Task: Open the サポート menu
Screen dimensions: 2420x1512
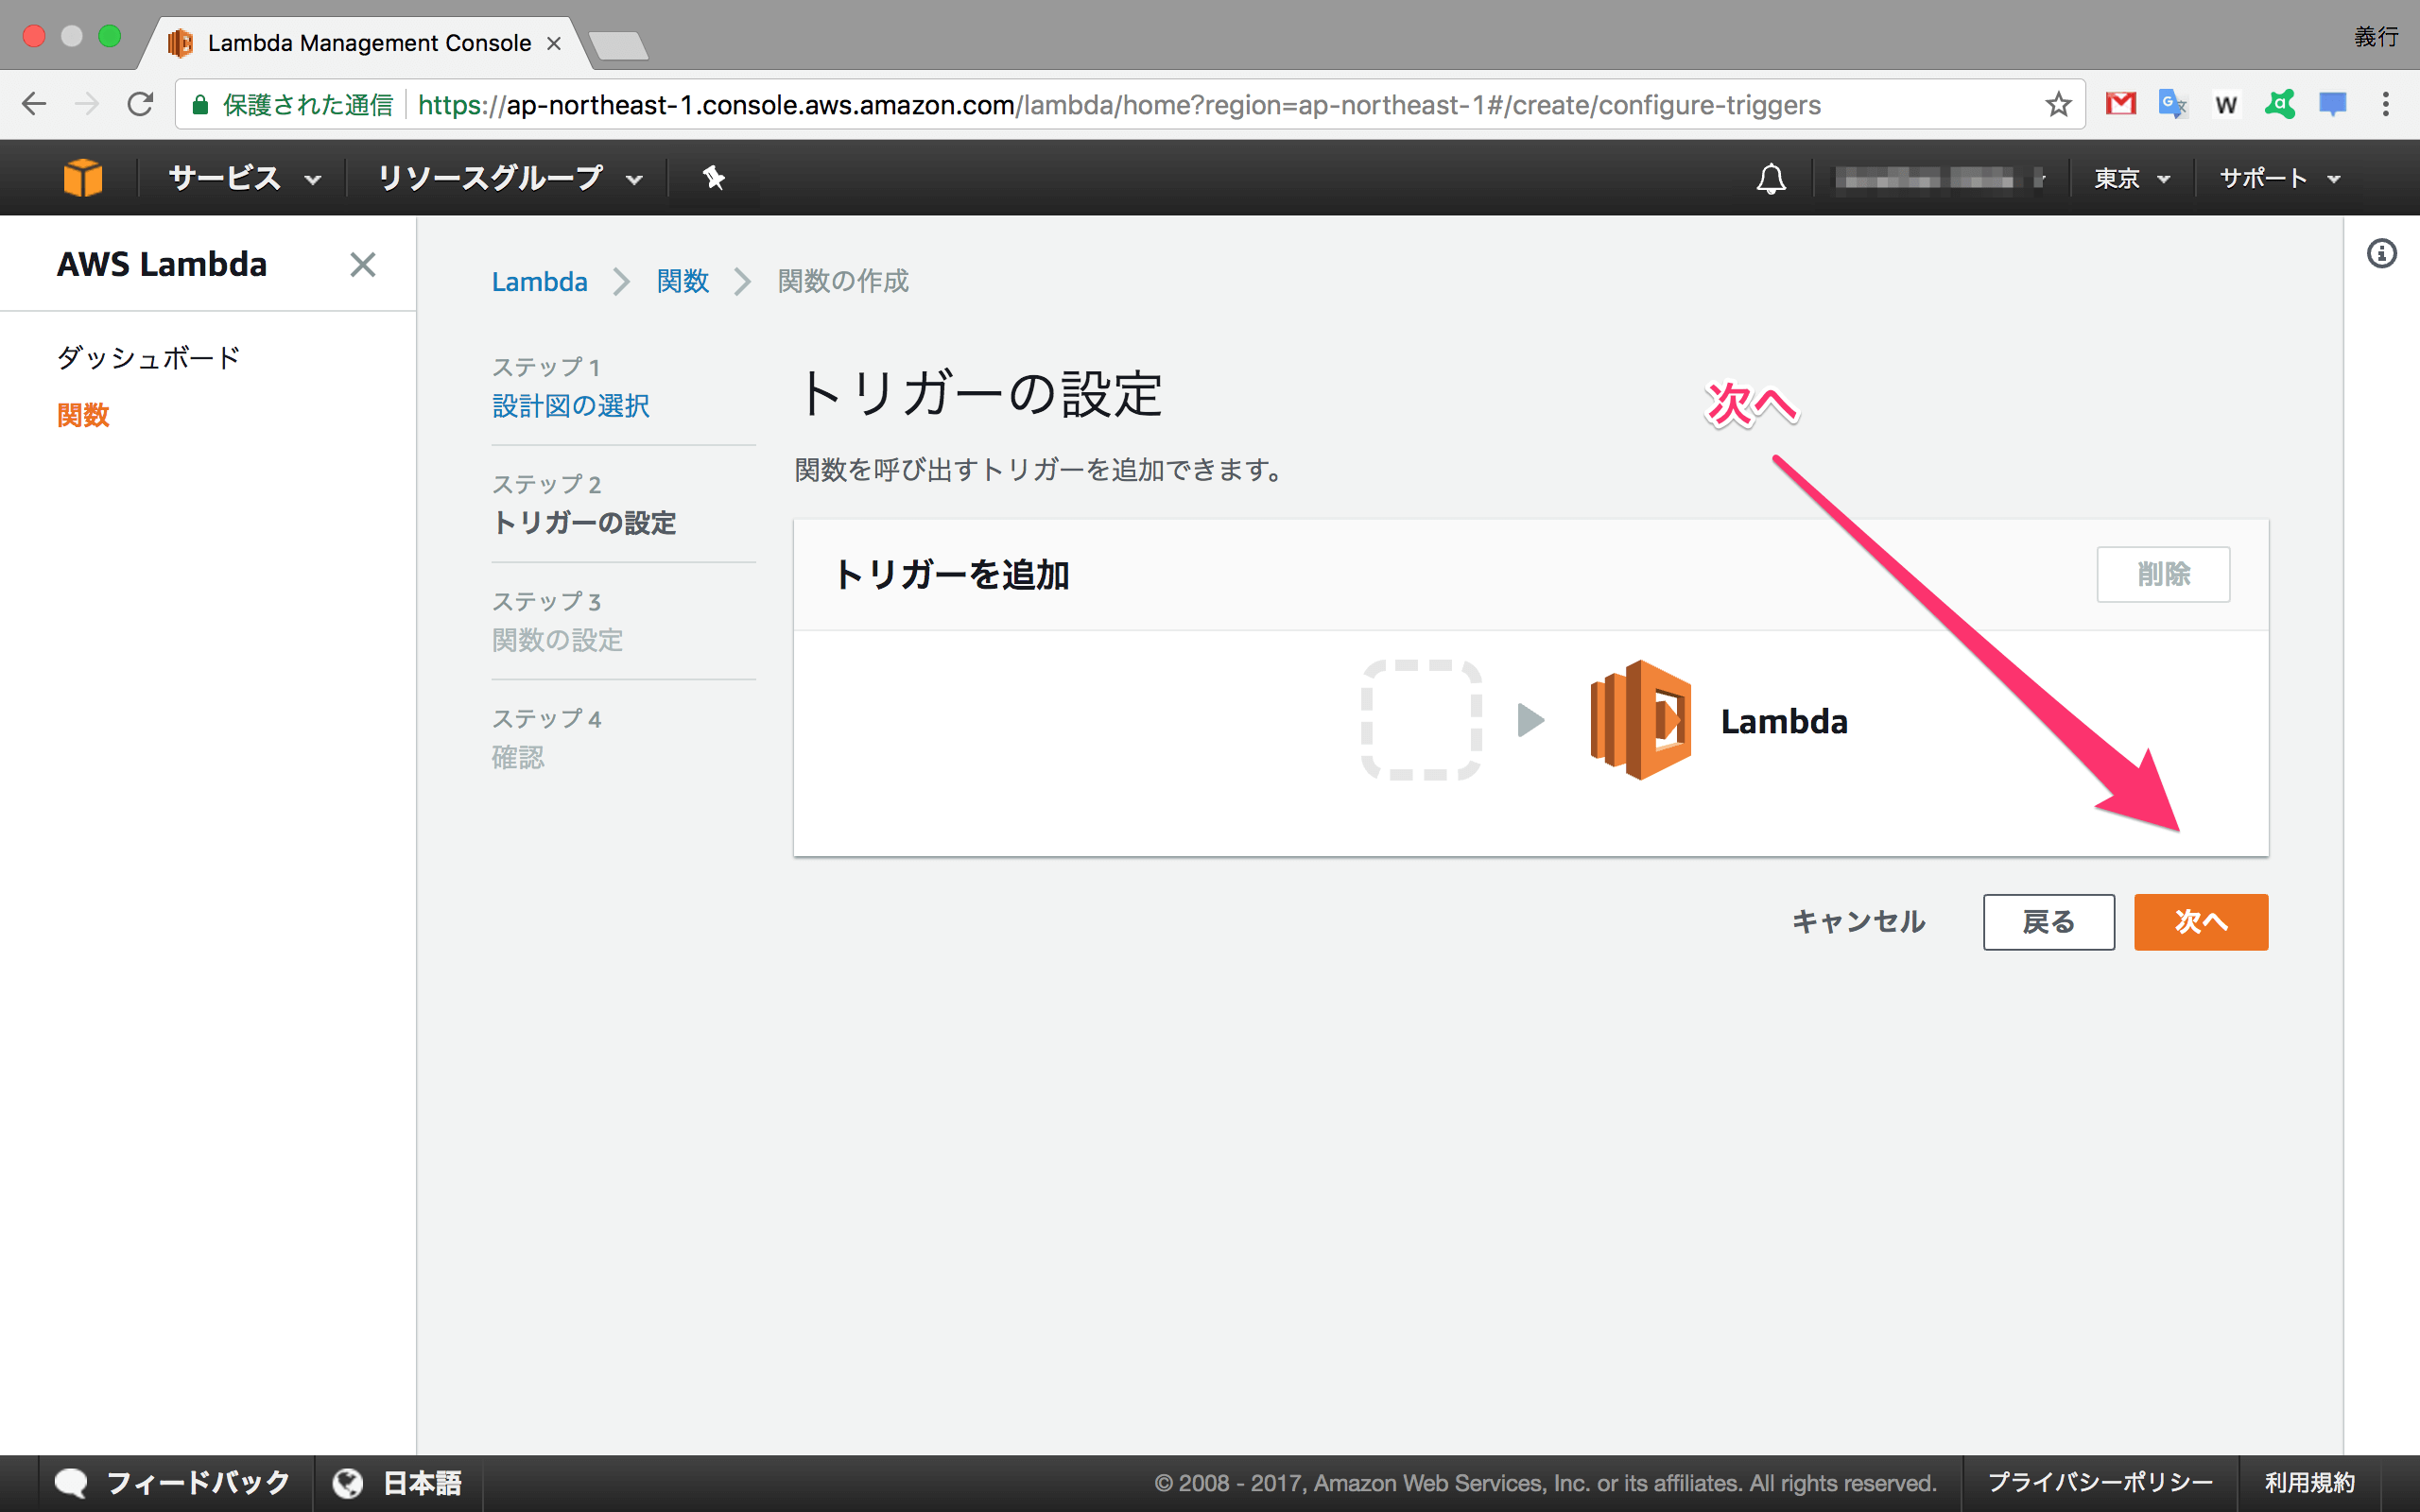Action: 2279,178
